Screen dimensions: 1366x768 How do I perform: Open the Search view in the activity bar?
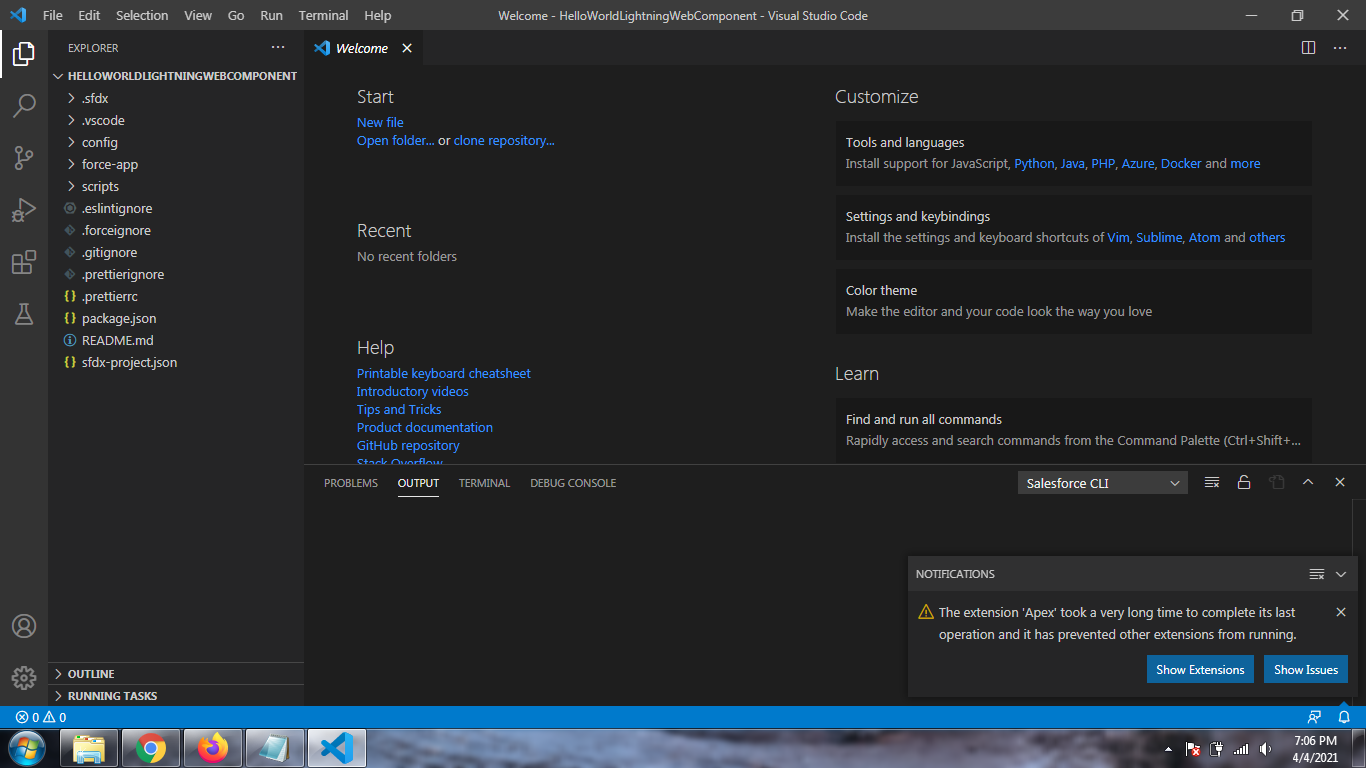click(x=24, y=106)
